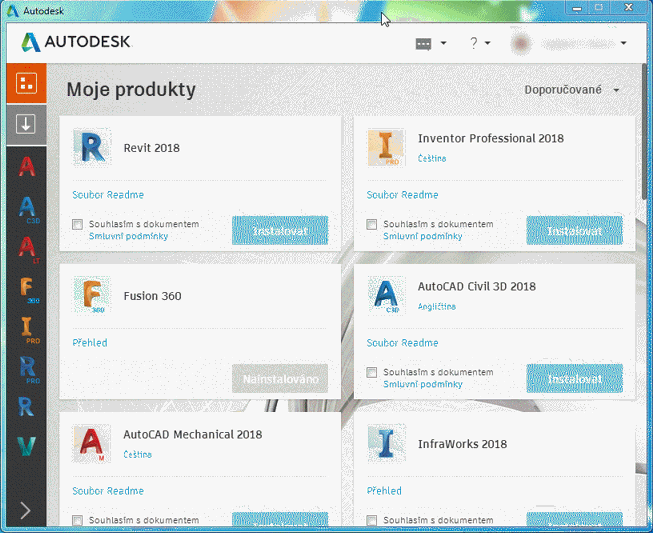Viewport: 653px width, 533px height.
Task: Click the Inventor Professional 2018 product logo
Action: [386, 147]
